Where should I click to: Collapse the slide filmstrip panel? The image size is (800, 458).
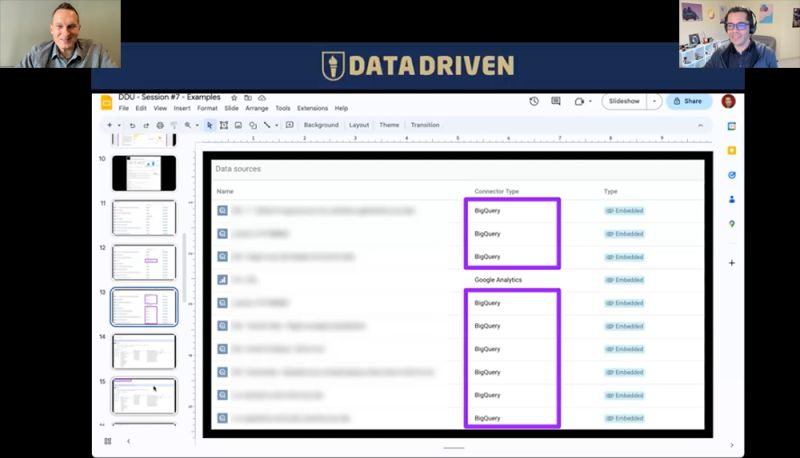pyautogui.click(x=129, y=441)
